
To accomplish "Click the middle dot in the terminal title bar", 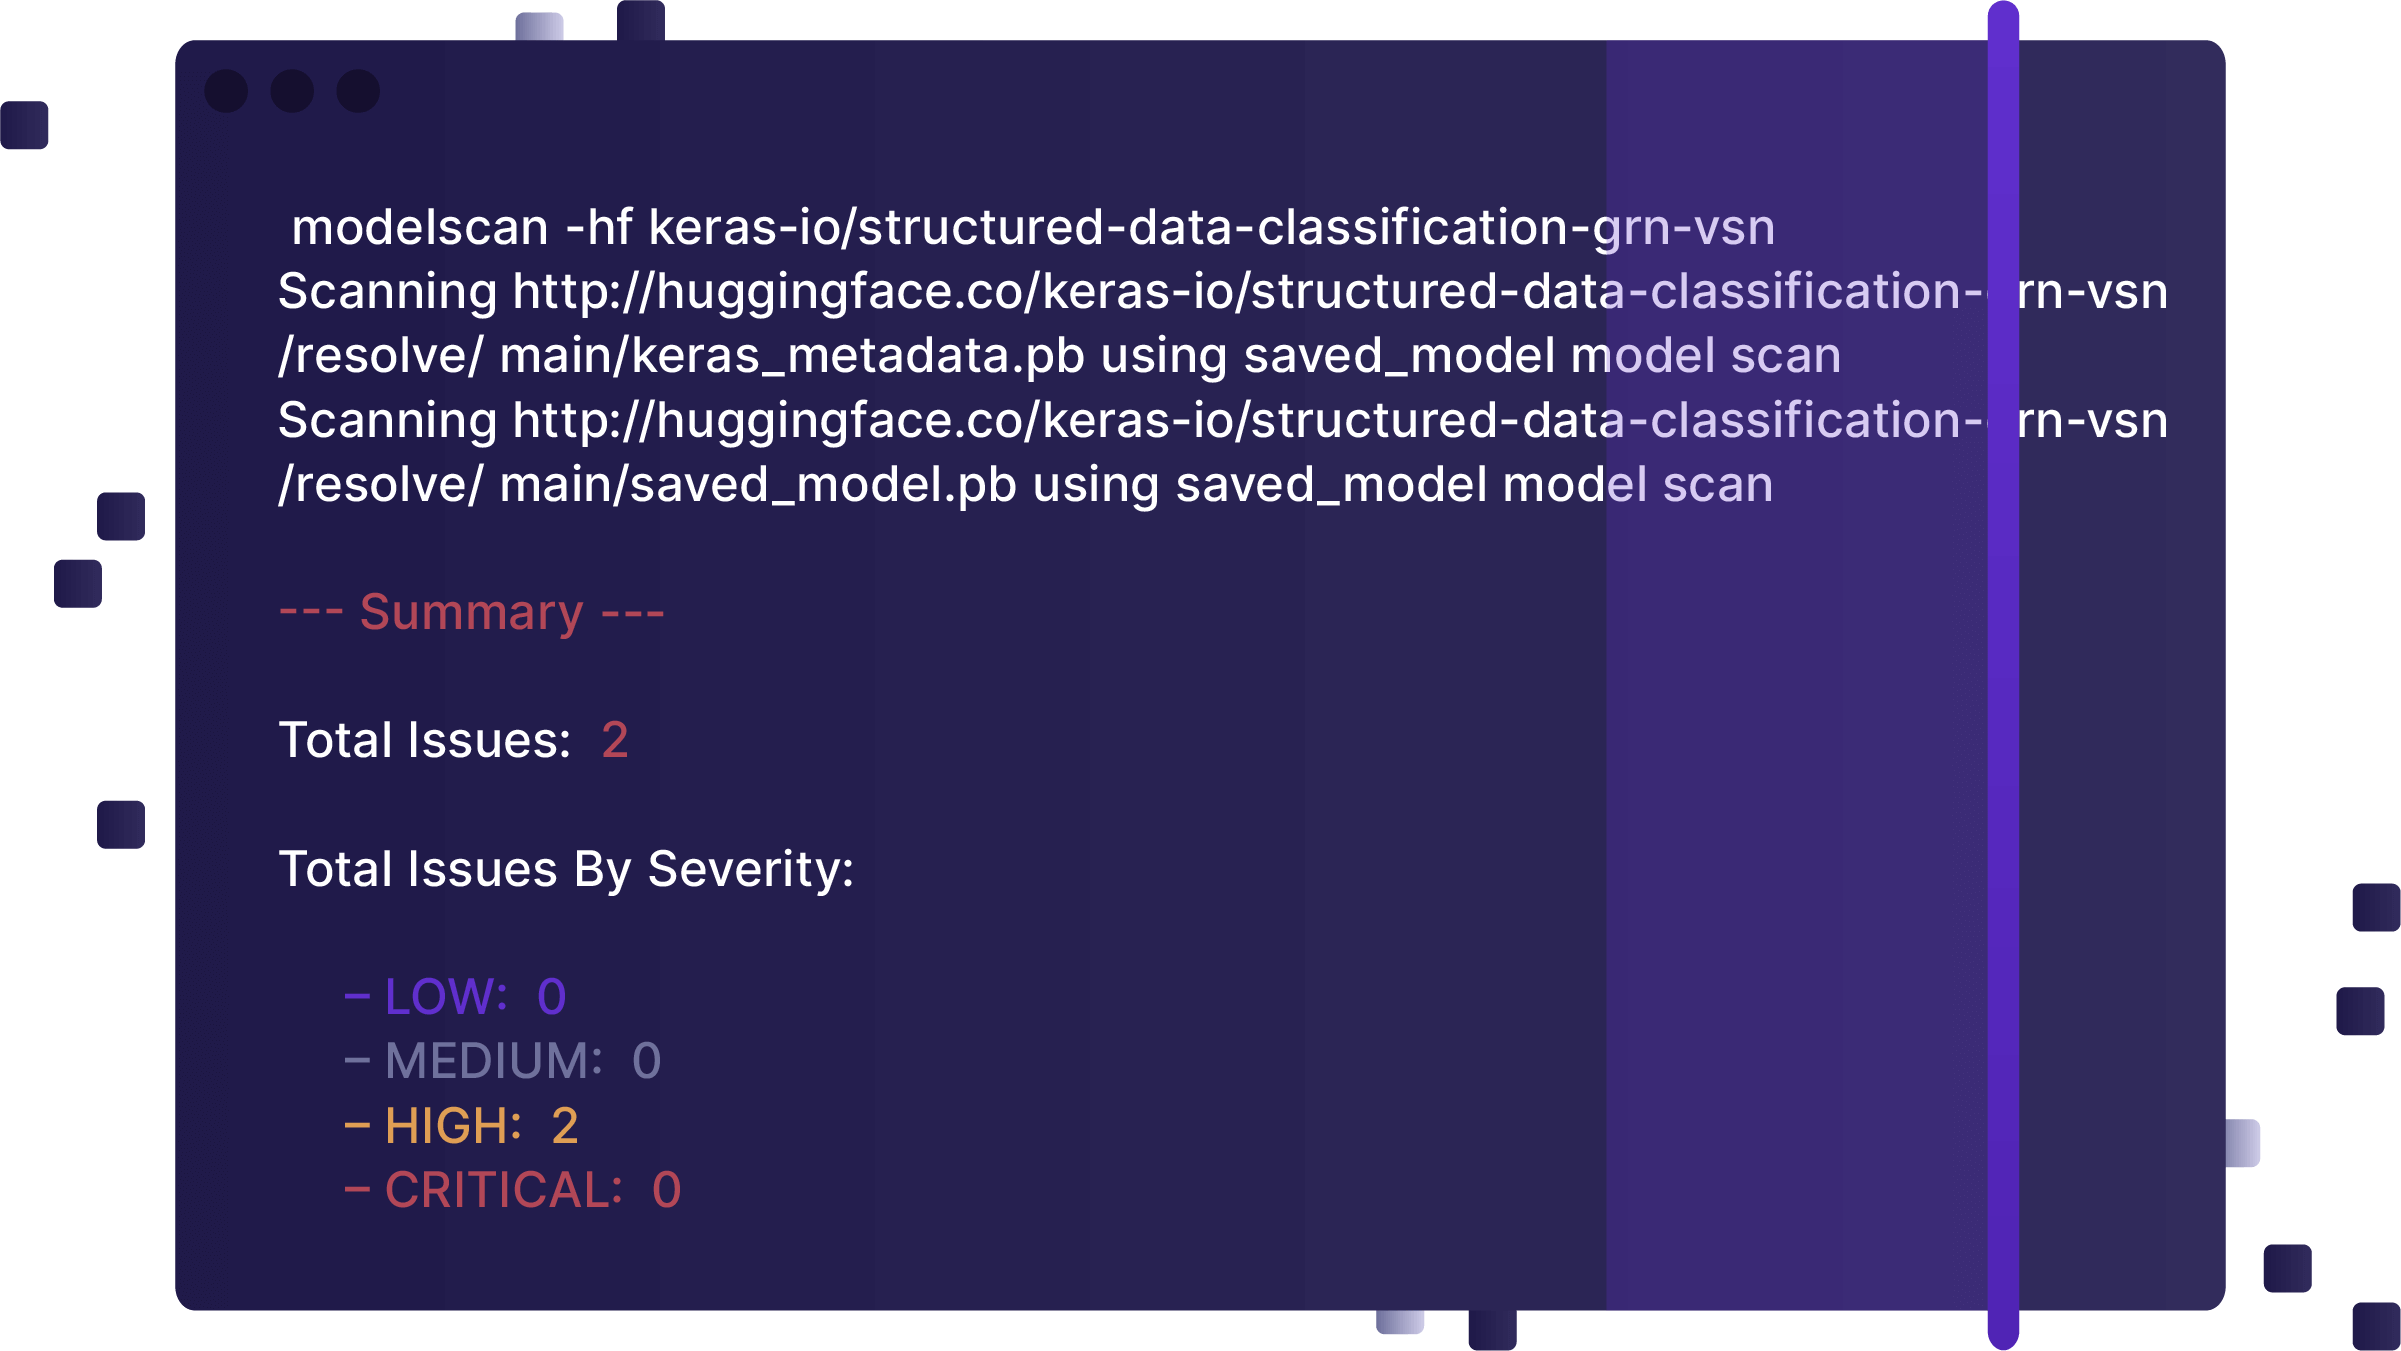I will (x=292, y=91).
